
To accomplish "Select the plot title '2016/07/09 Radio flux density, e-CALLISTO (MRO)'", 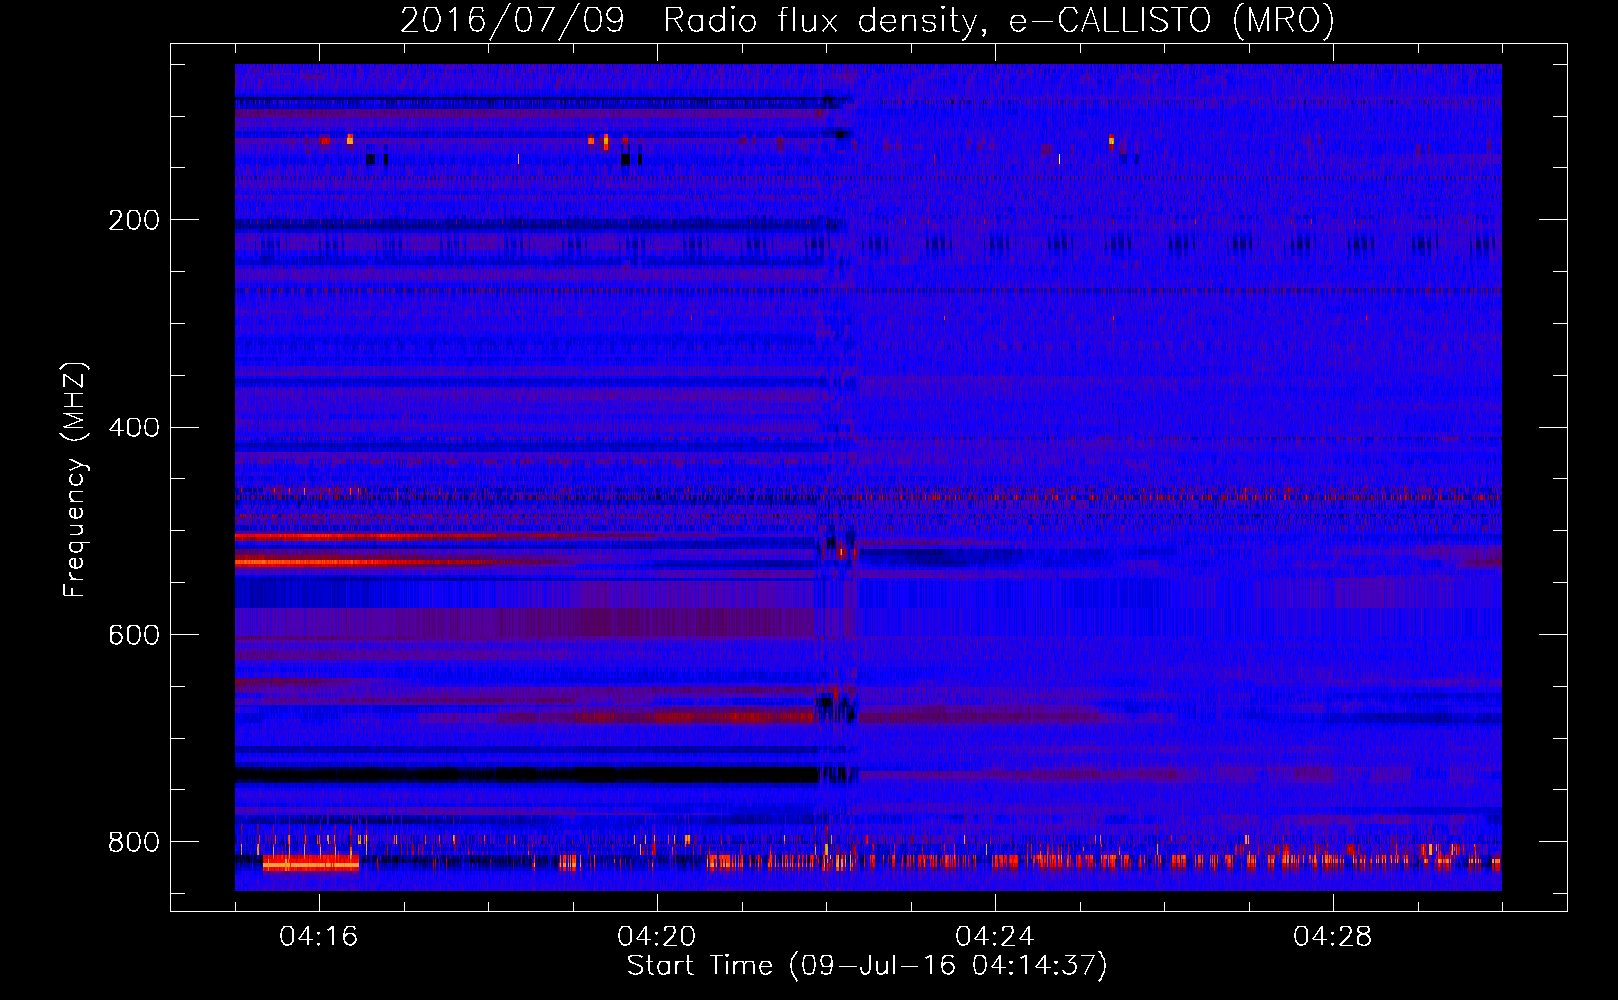I will [x=868, y=20].
